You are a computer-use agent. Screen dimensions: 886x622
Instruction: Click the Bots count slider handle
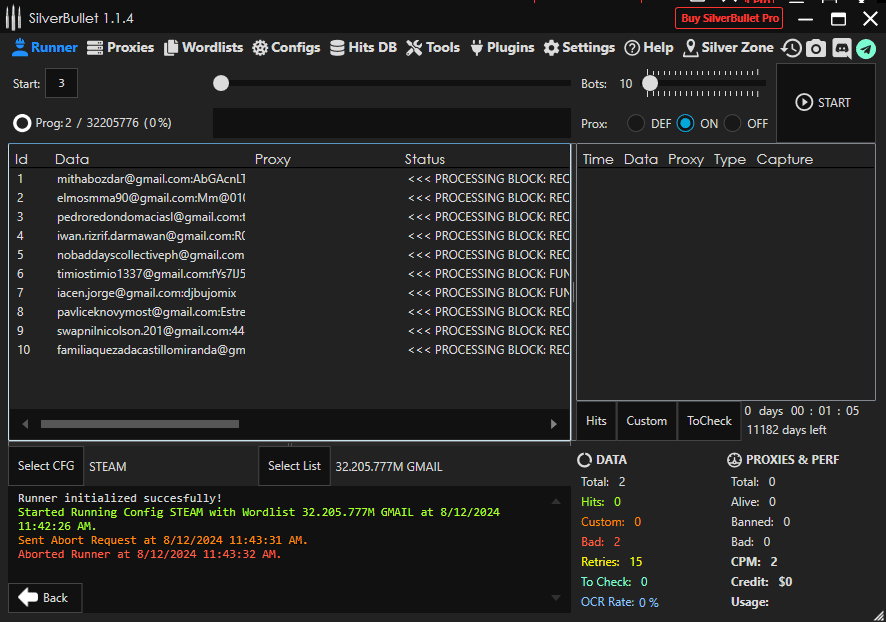pyautogui.click(x=650, y=84)
